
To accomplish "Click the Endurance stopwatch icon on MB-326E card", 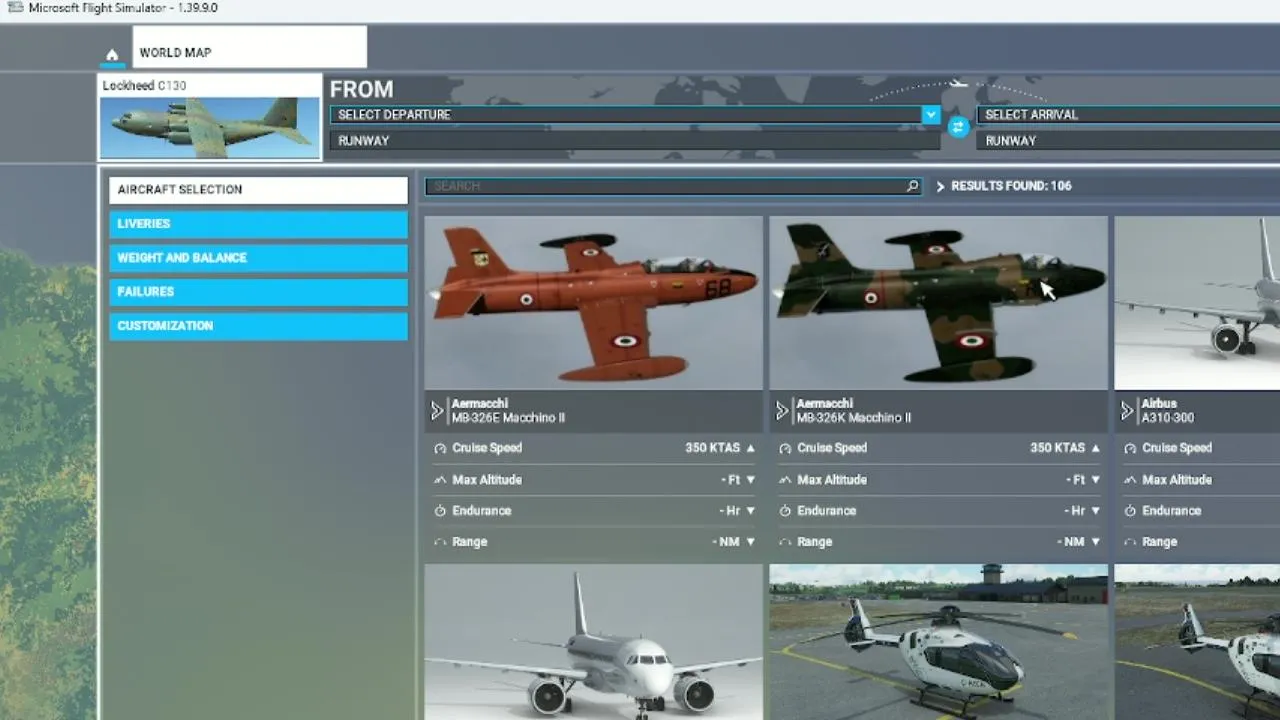I will [x=440, y=511].
